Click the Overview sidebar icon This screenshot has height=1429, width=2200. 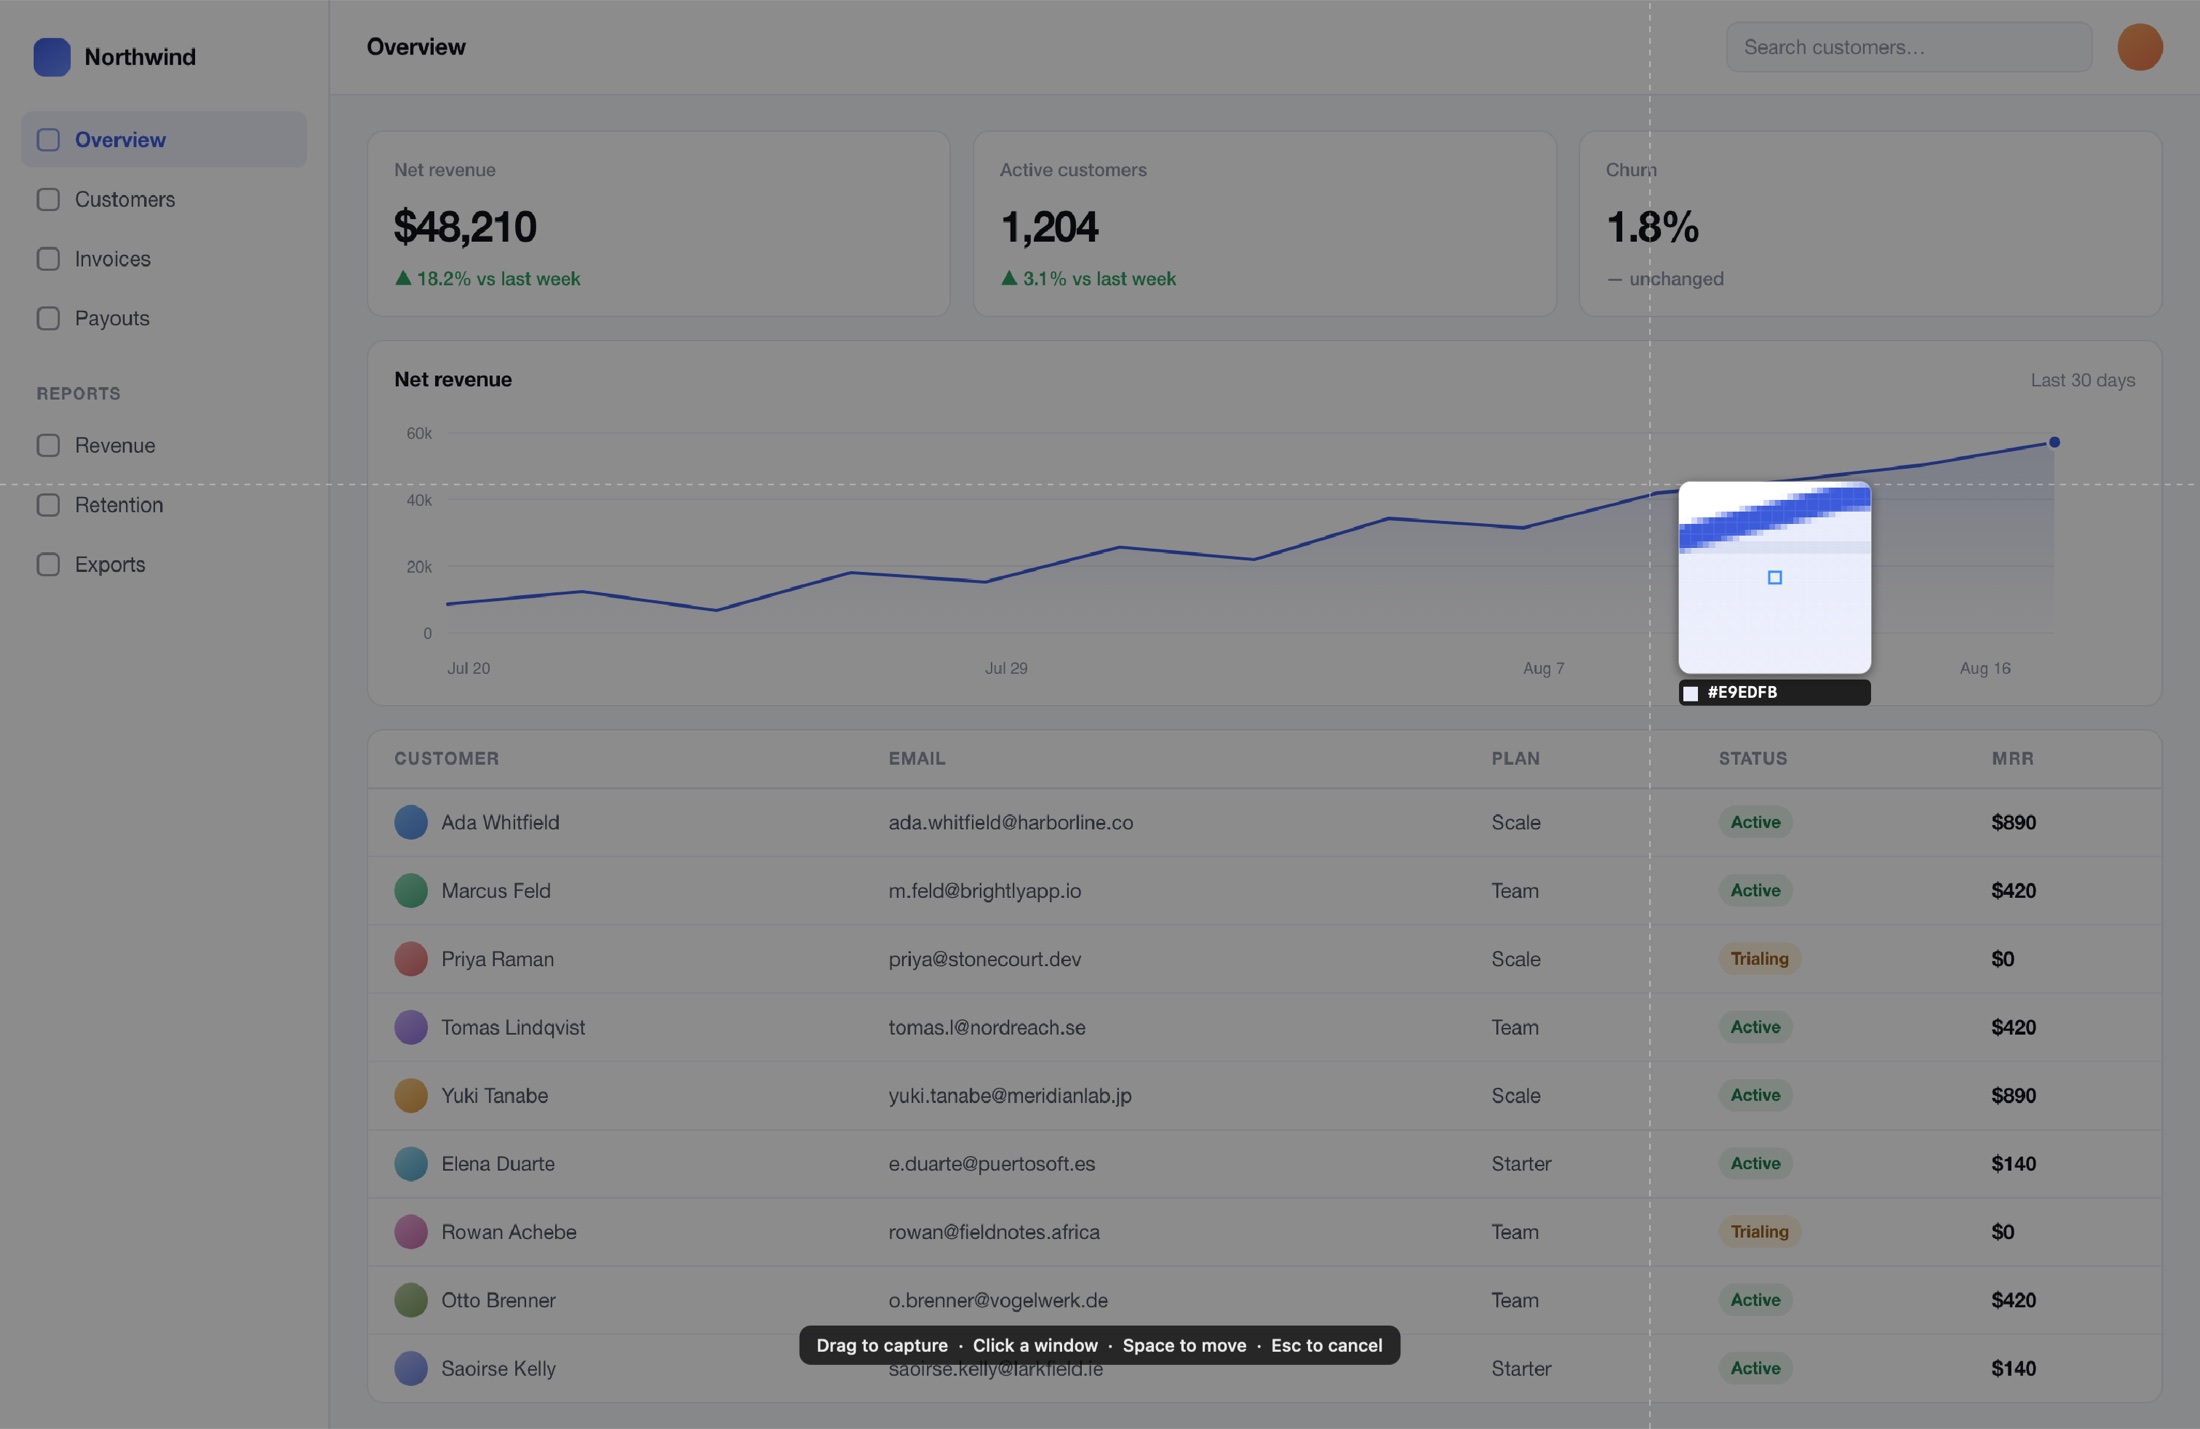[48, 140]
